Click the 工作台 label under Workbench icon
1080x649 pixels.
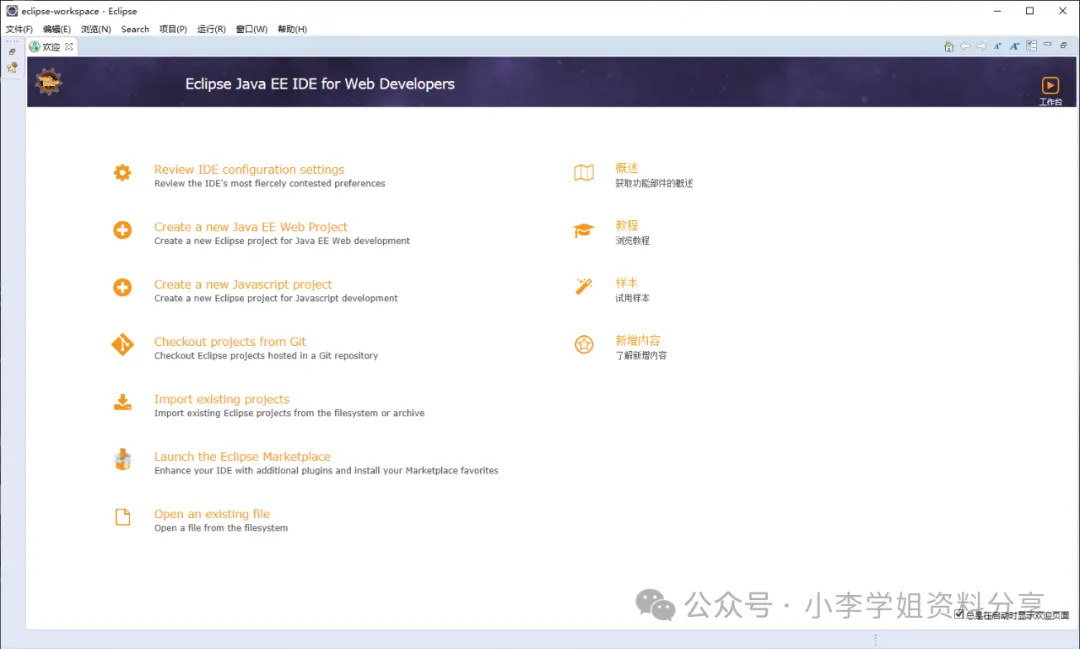(x=1050, y=102)
